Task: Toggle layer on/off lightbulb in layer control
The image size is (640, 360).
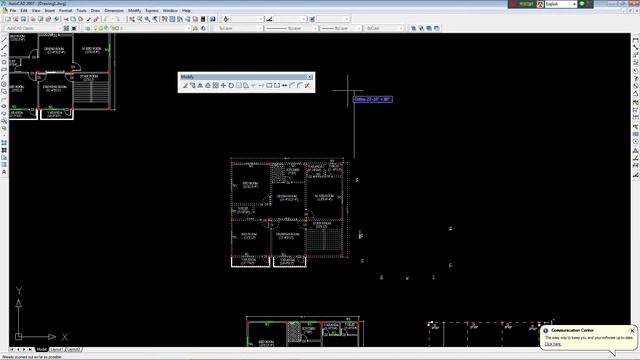Action: 95,28
